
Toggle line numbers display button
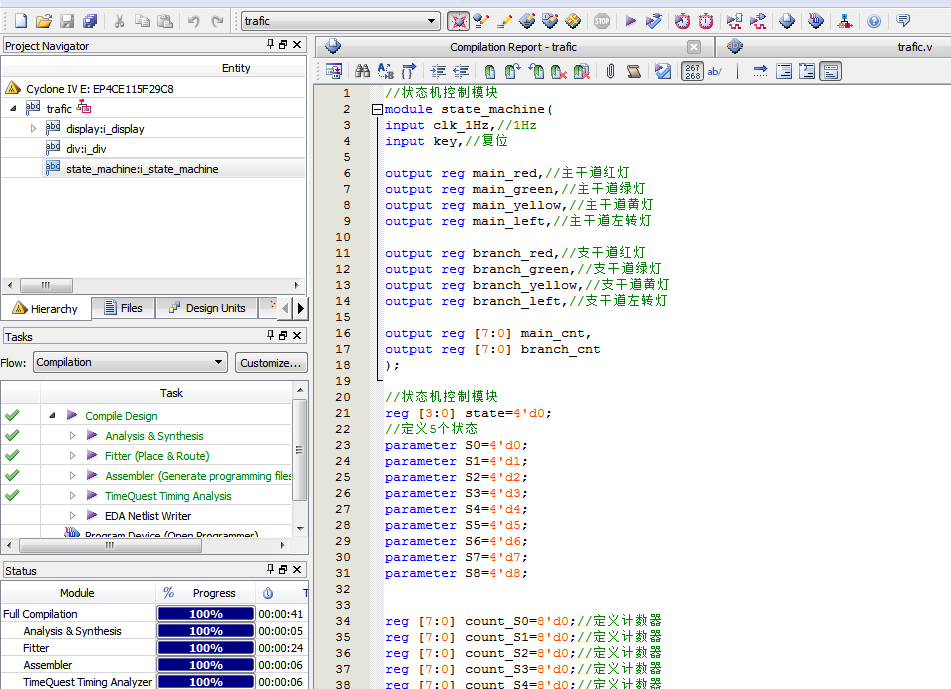coord(693,71)
